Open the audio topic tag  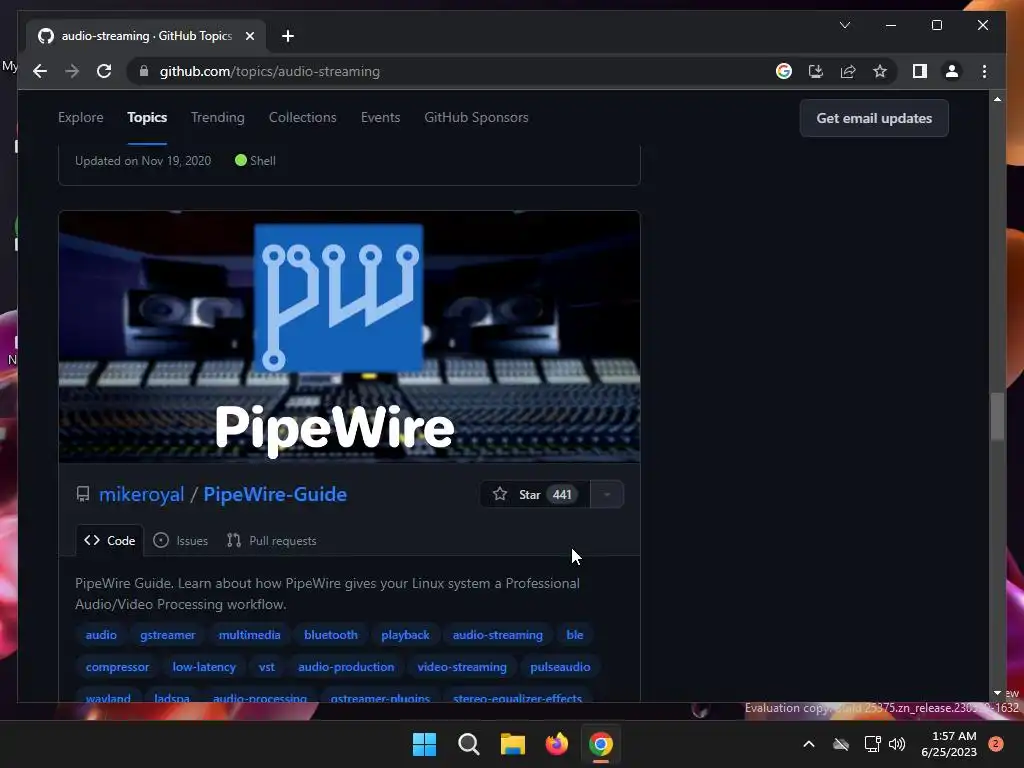point(101,635)
